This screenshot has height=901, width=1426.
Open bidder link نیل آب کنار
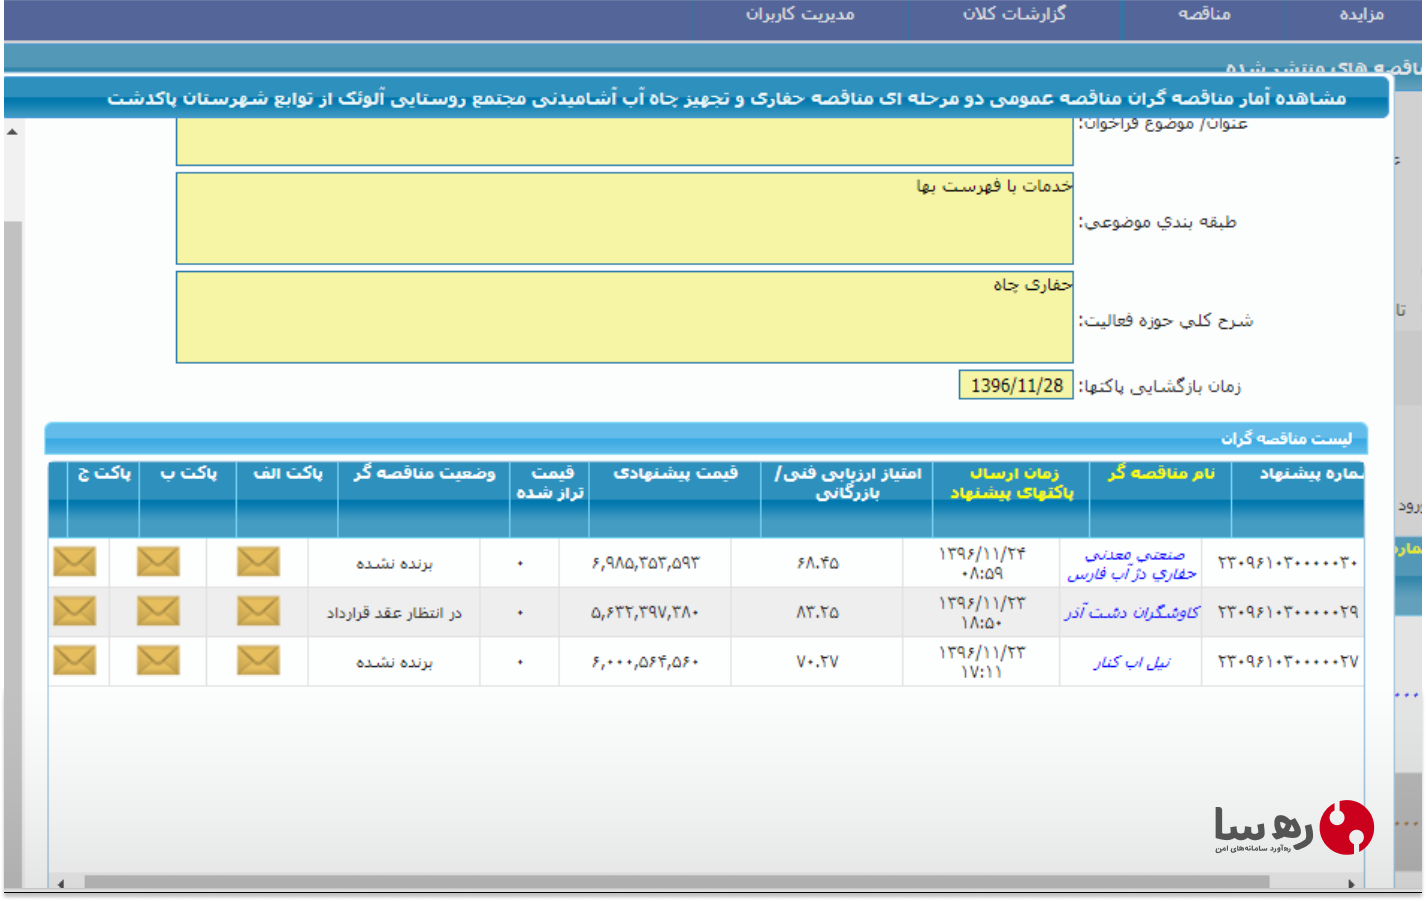[1132, 662]
